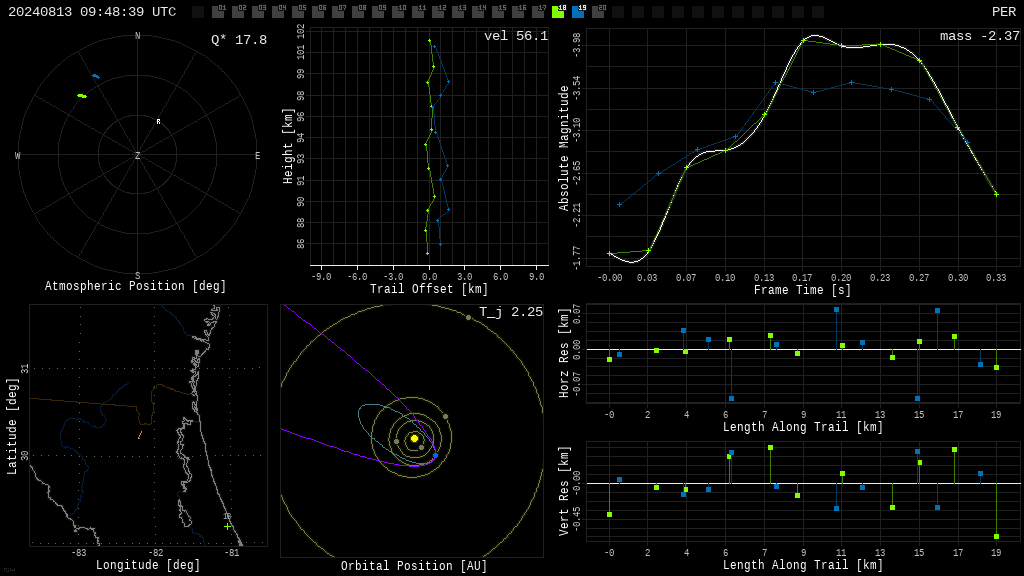Viewport: 1024px width, 576px height.
Task: Click camera station box 15
Action: [x=498, y=11]
